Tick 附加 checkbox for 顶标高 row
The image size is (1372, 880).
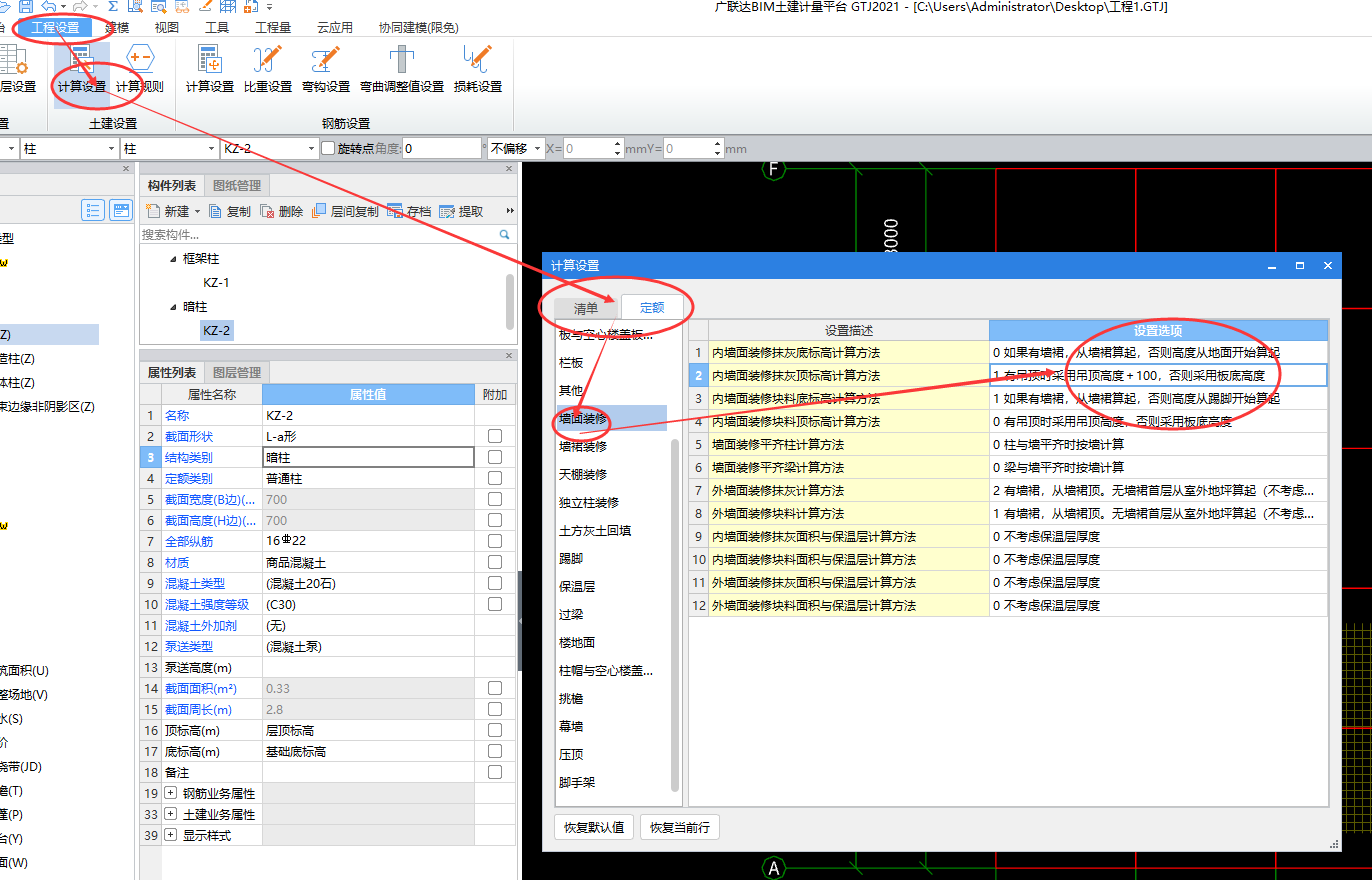(495, 730)
